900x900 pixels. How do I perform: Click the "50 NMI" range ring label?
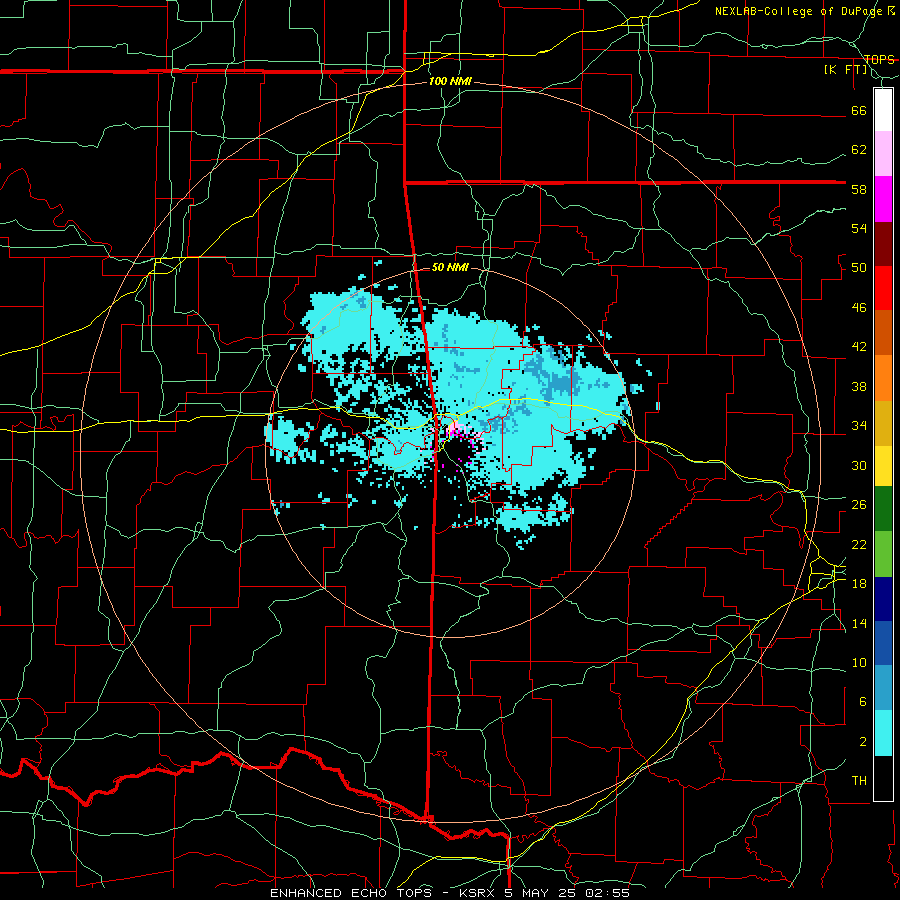[x=450, y=267]
